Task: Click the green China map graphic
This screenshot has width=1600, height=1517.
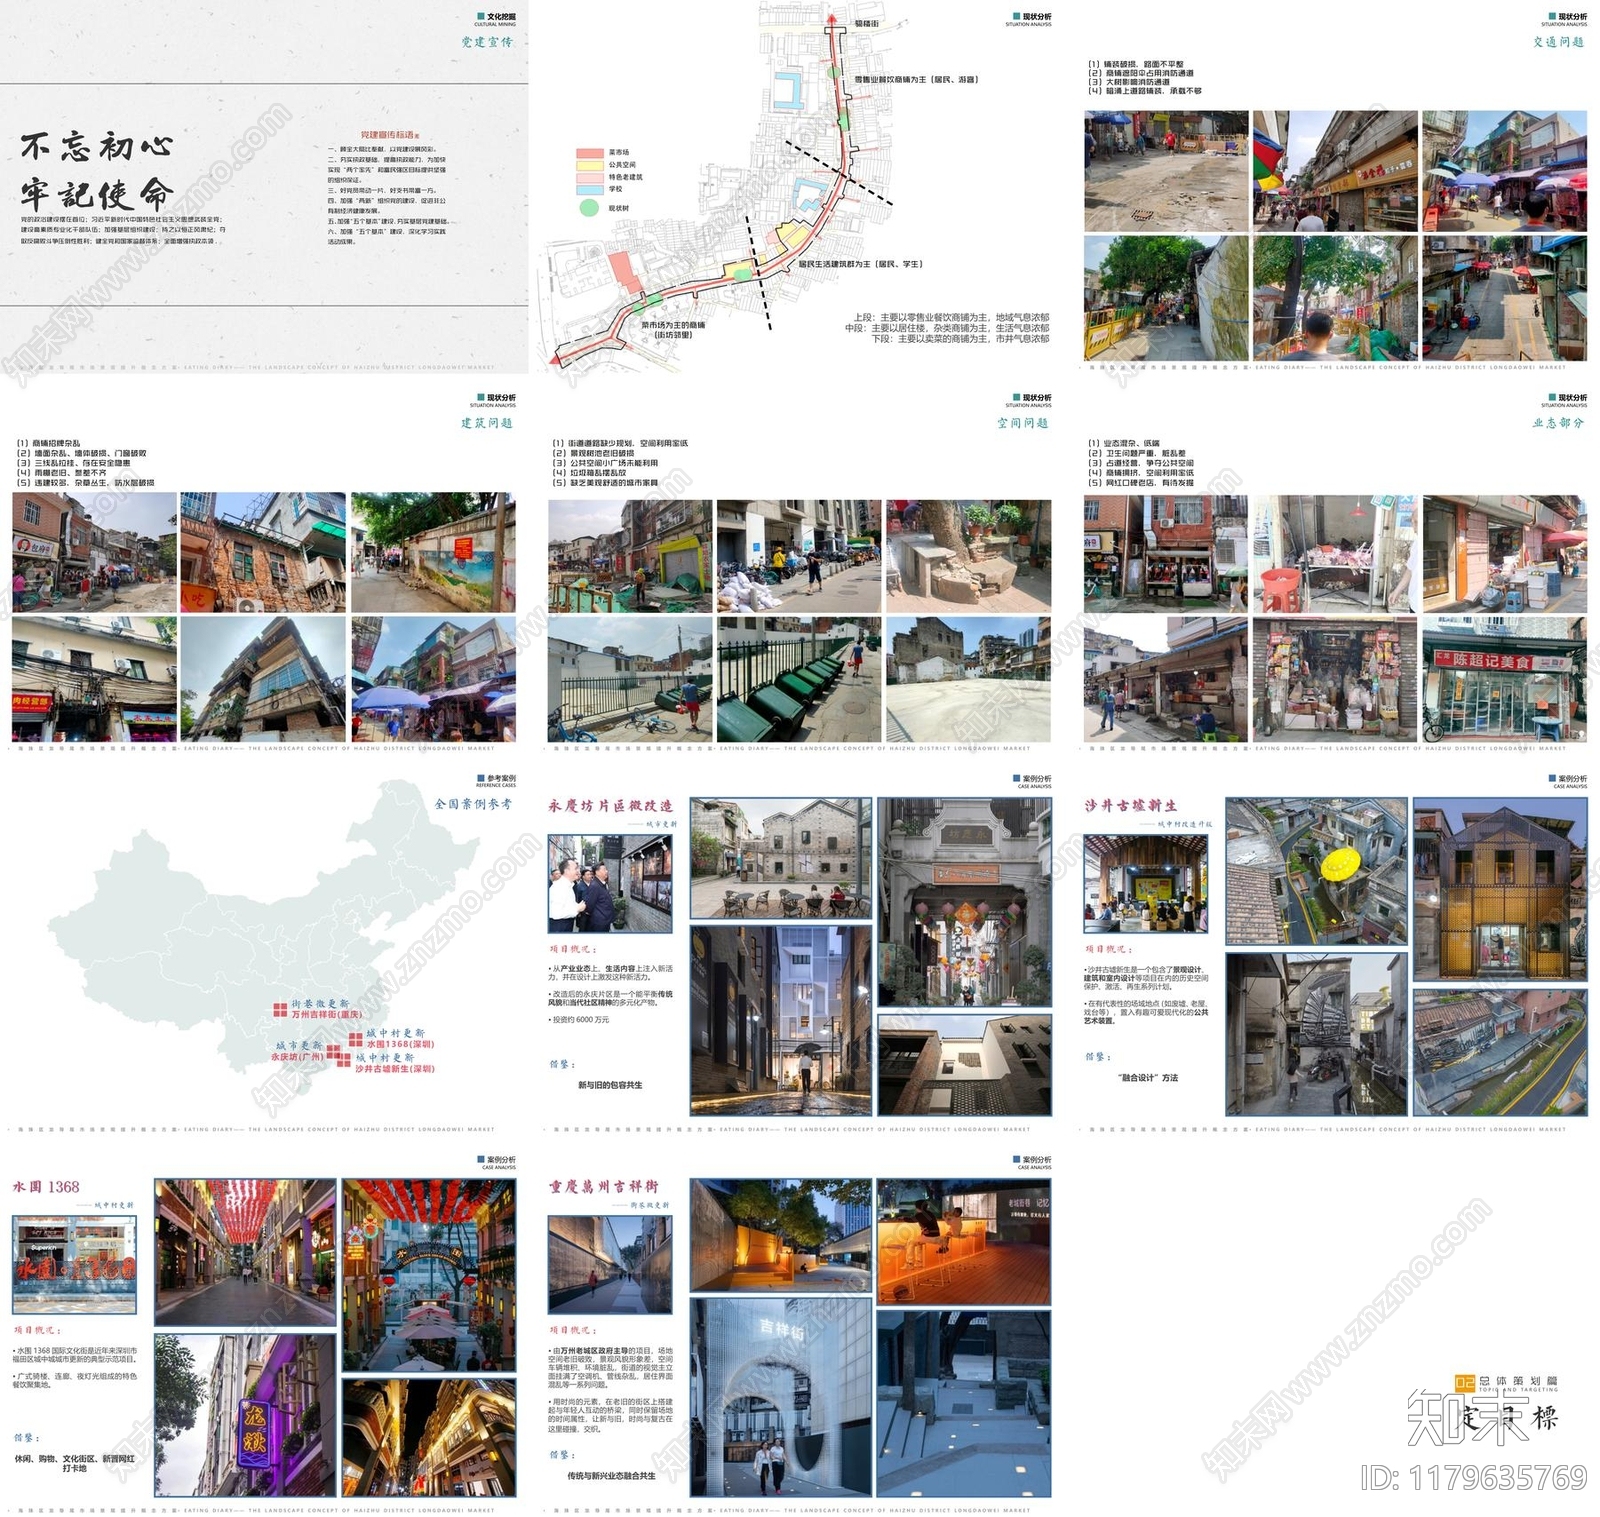Action: point(265,935)
